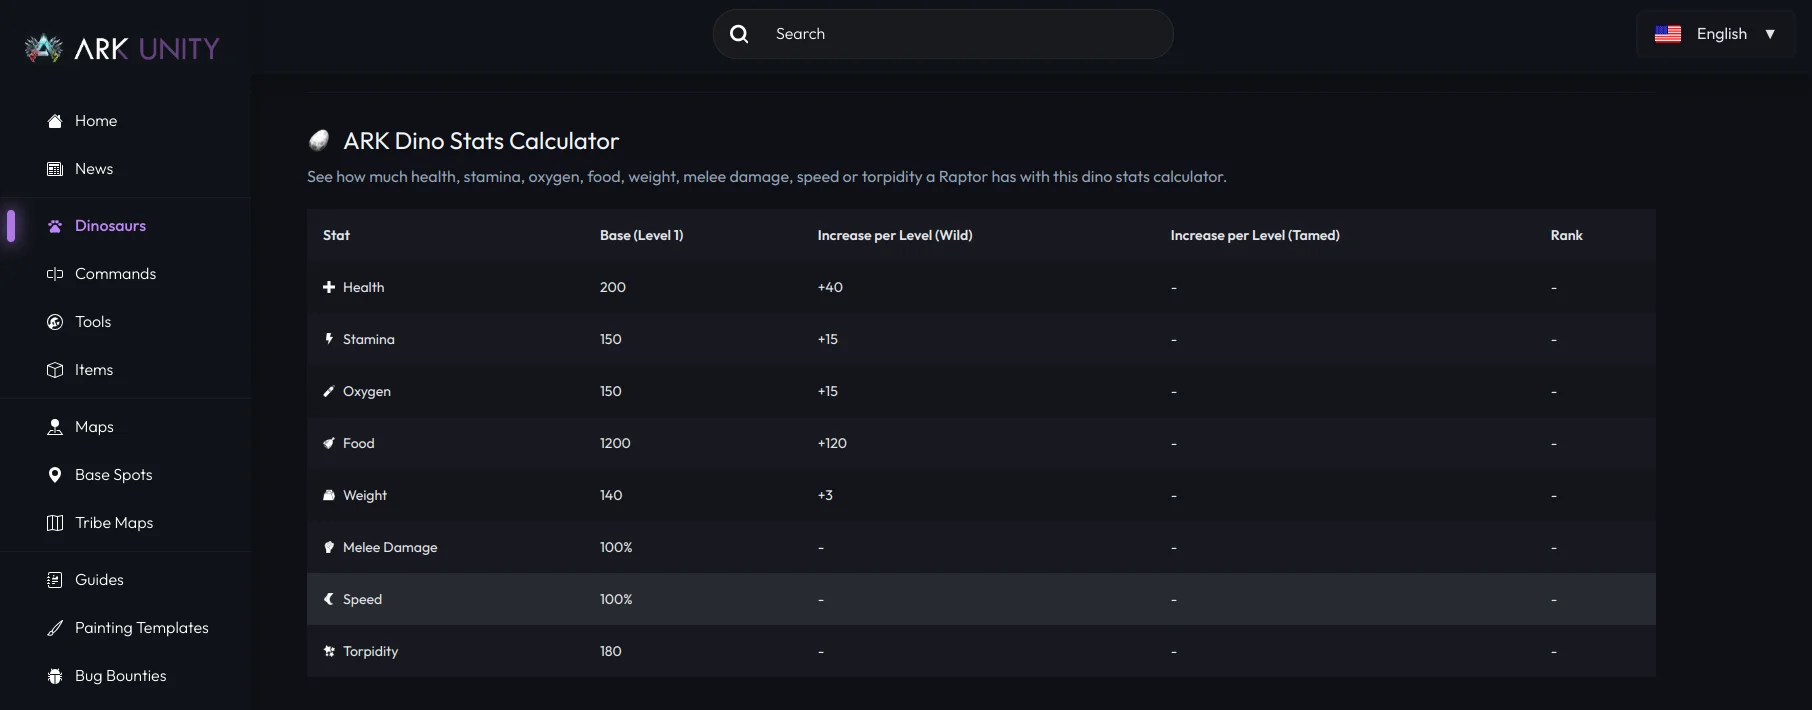Click the Base Spots pin icon
The image size is (1812, 710).
tap(55, 475)
